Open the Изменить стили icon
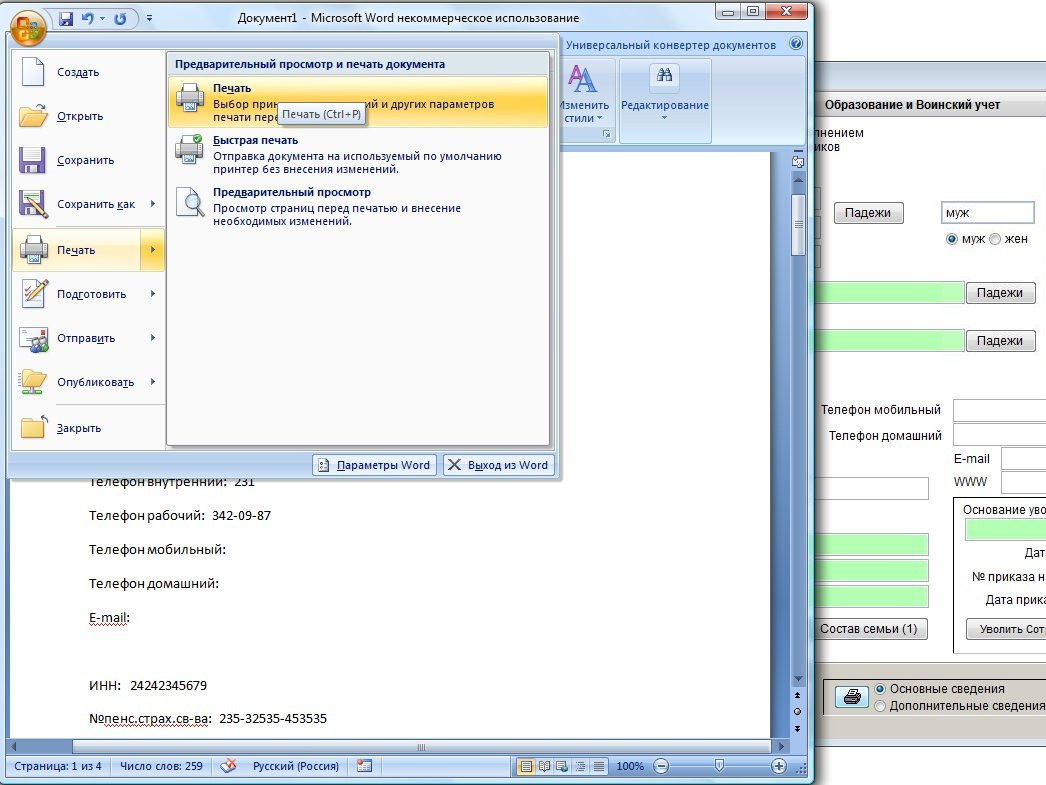The width and height of the screenshot is (1046, 785). [x=582, y=80]
